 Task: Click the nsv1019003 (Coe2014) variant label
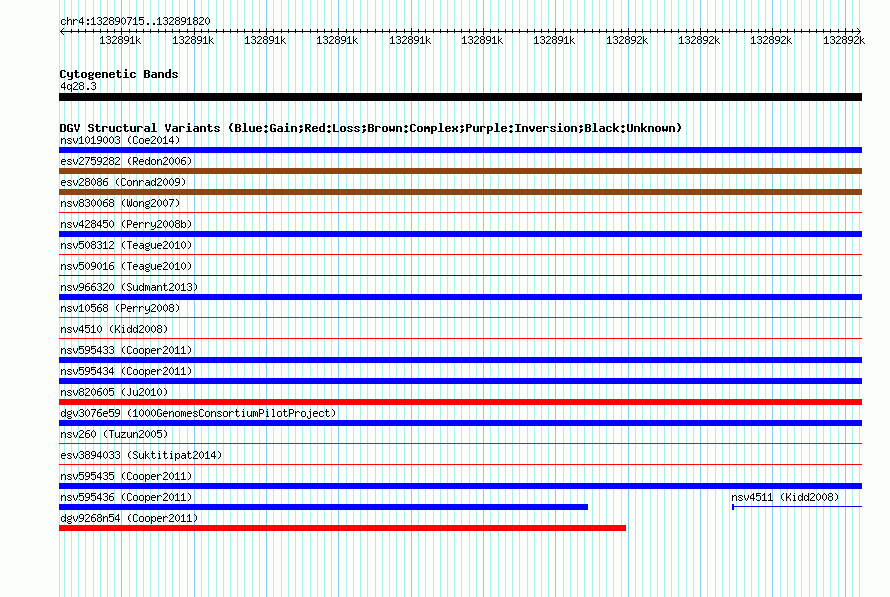(x=120, y=140)
